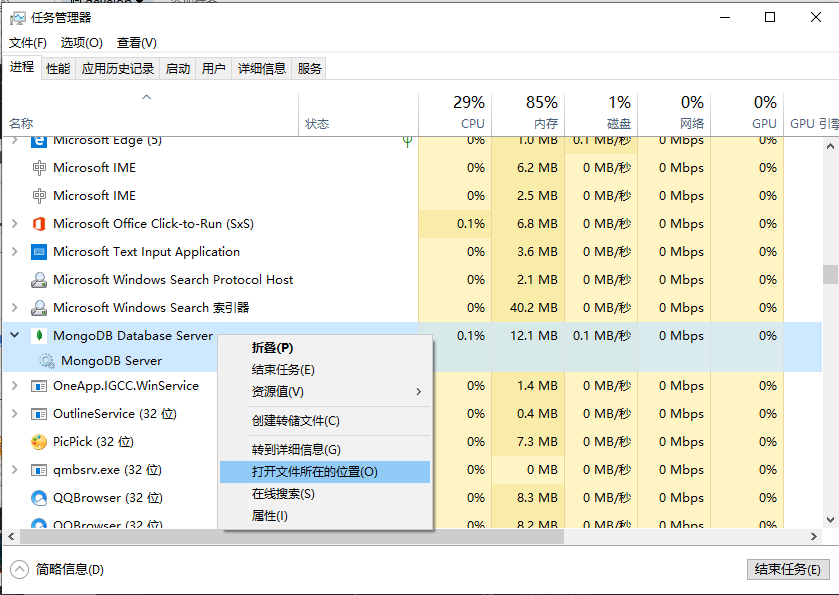The width and height of the screenshot is (839, 595).
Task: Click the vertical scrollbar thumb
Action: tap(830, 274)
